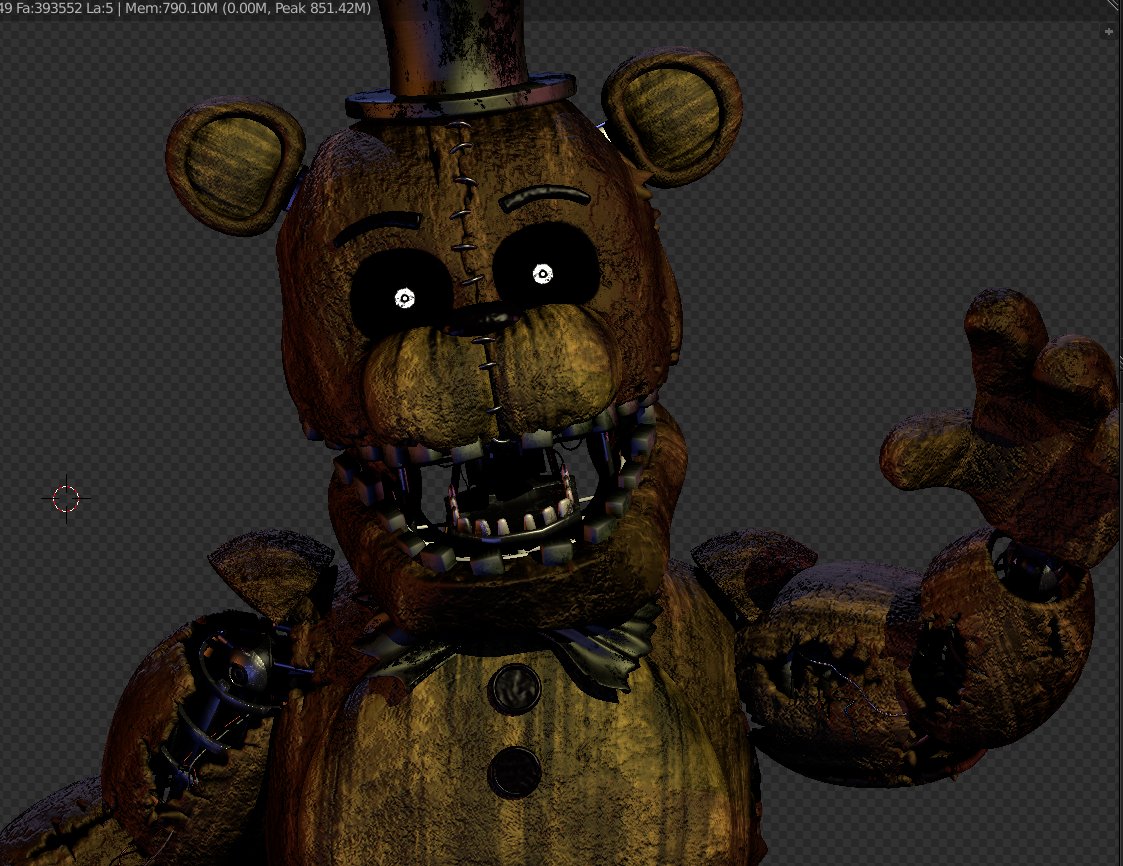The height and width of the screenshot is (866, 1123).
Task: Click the 'Fa:393552' face count text
Action: click(49, 9)
